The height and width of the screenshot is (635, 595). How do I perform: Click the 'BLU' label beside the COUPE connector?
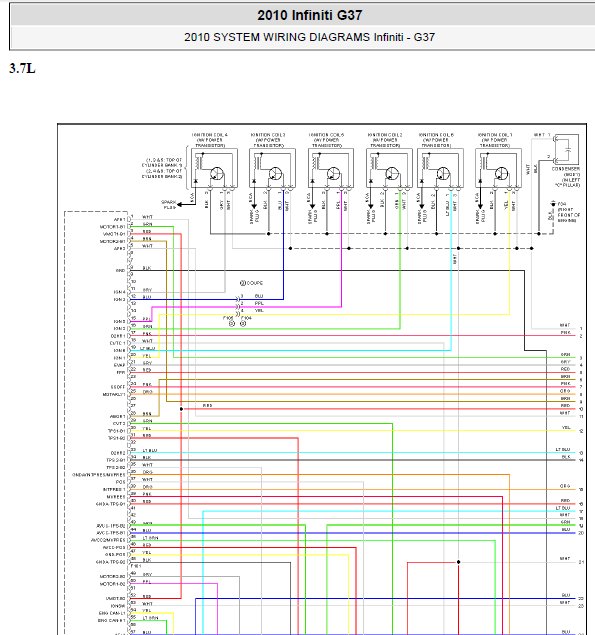(259, 296)
